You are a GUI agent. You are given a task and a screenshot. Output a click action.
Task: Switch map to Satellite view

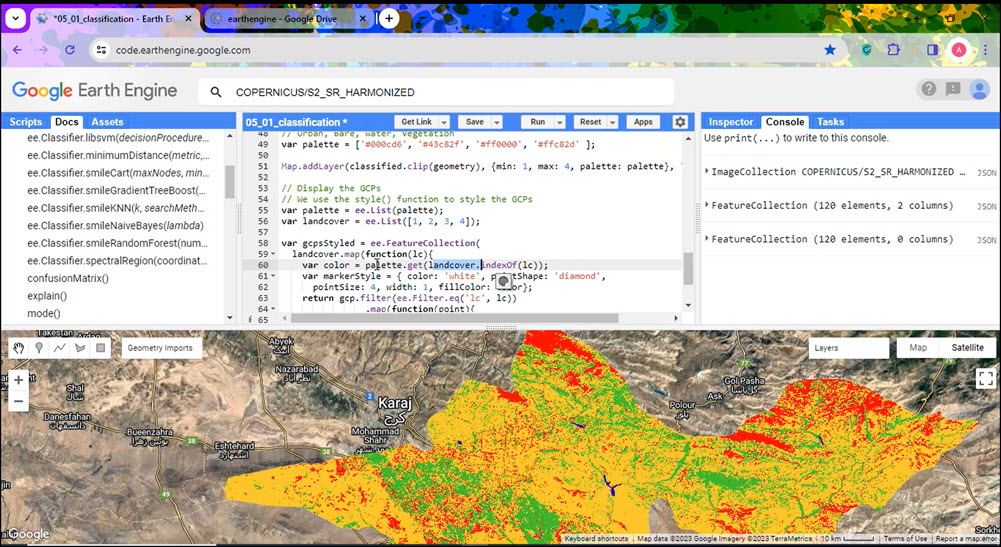tap(967, 348)
